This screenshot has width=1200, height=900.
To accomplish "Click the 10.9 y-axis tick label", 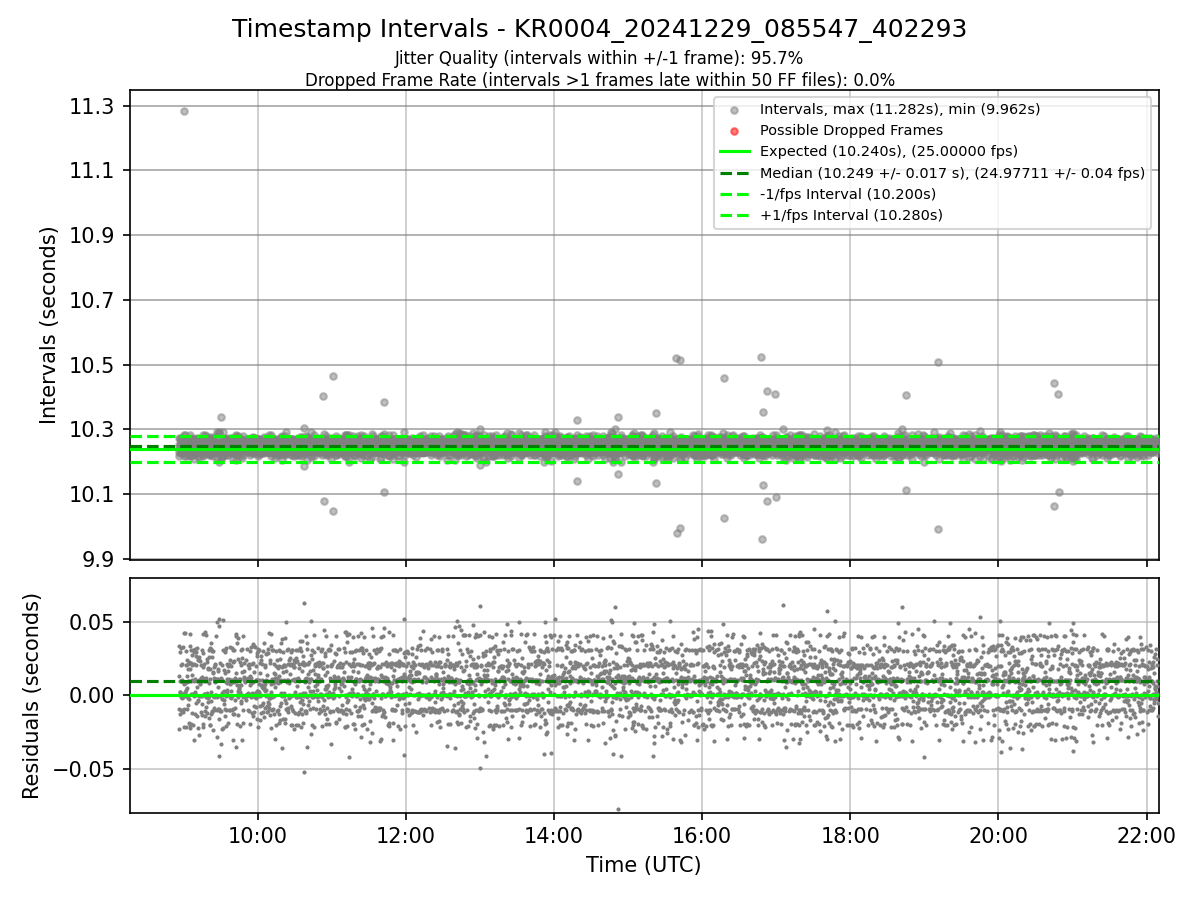I will coord(93,236).
